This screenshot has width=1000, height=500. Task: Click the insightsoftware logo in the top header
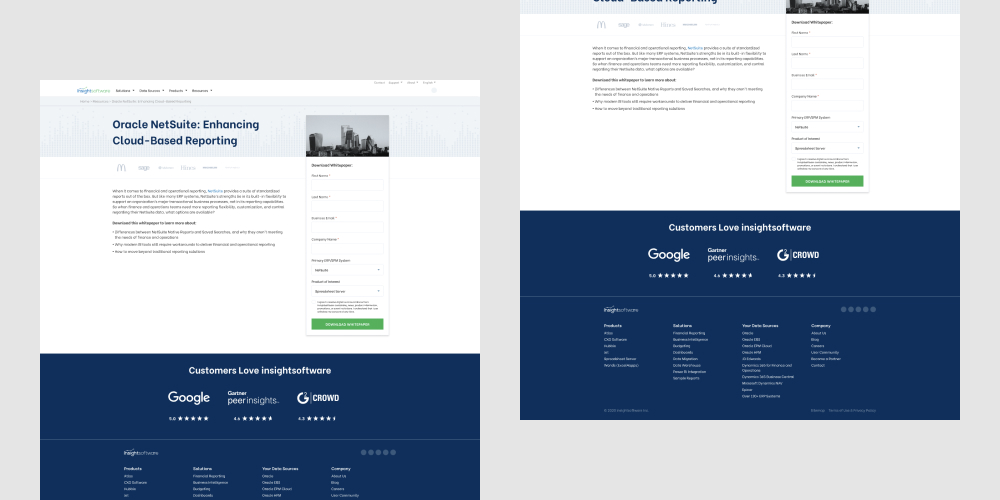94,91
